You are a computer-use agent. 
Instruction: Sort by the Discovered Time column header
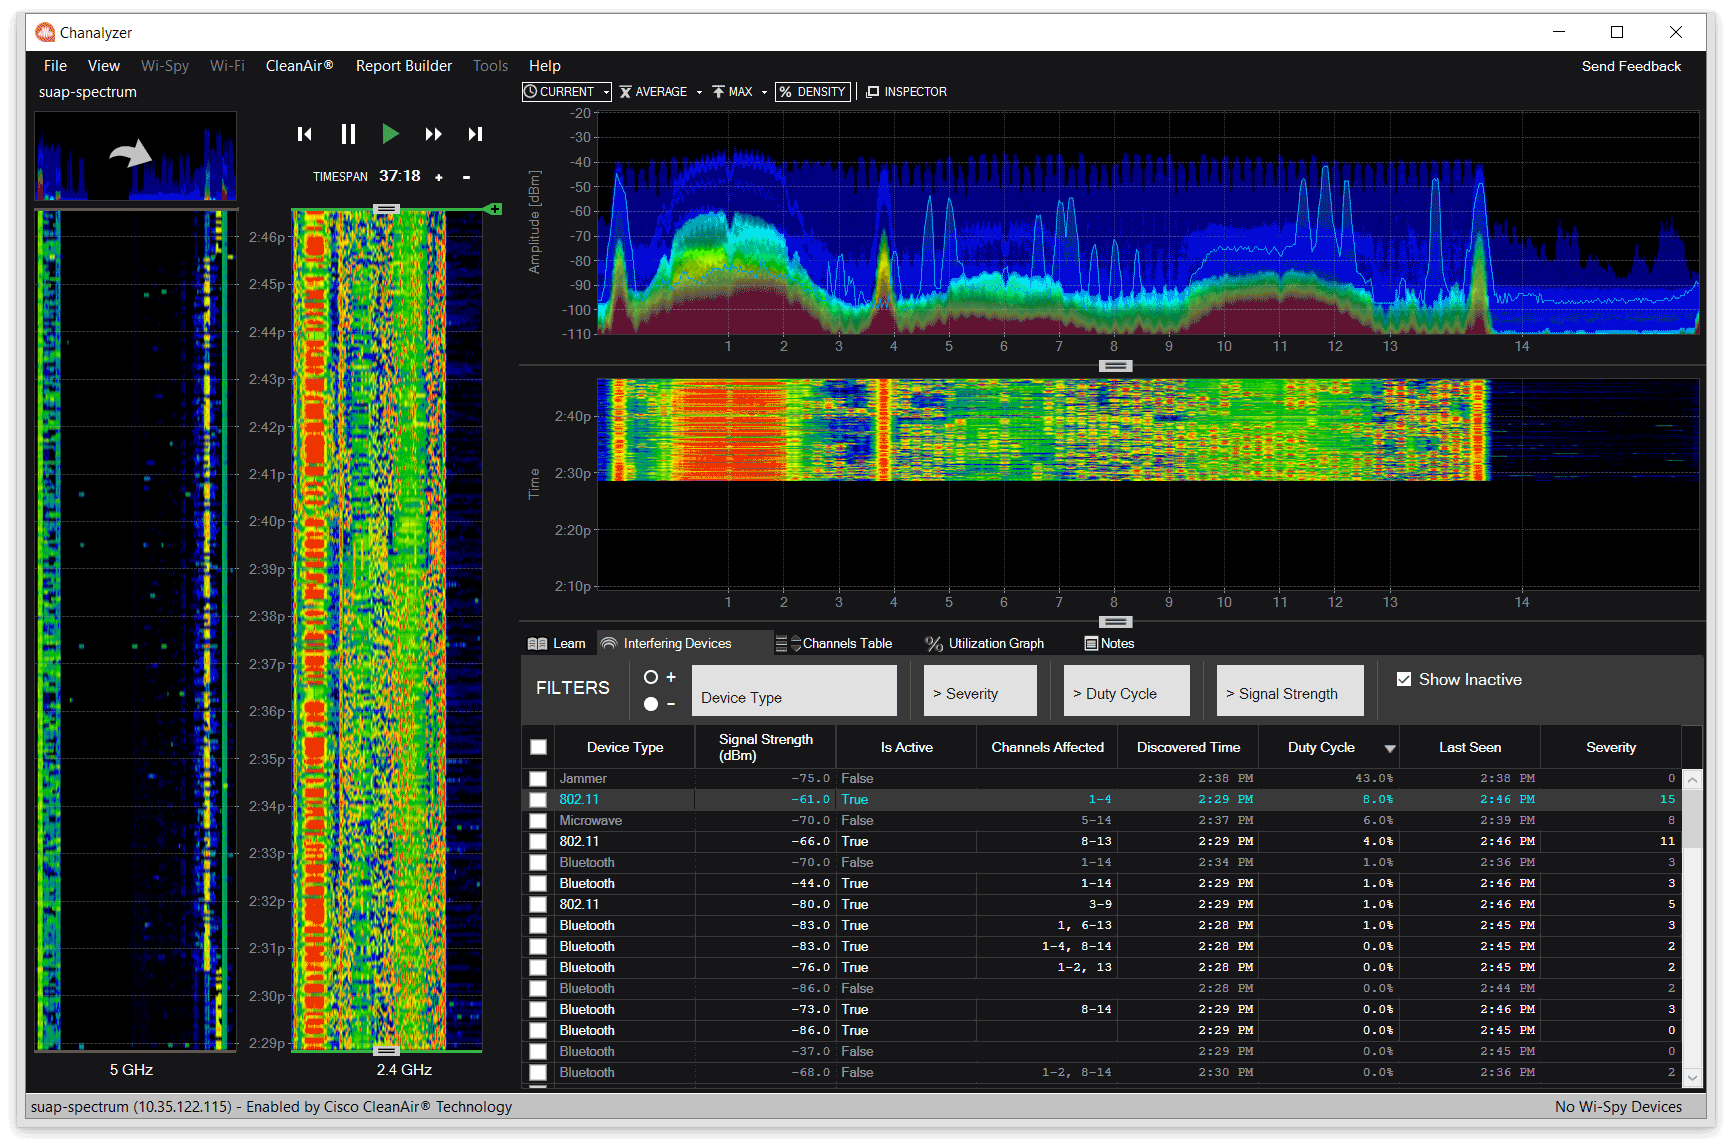[1188, 747]
